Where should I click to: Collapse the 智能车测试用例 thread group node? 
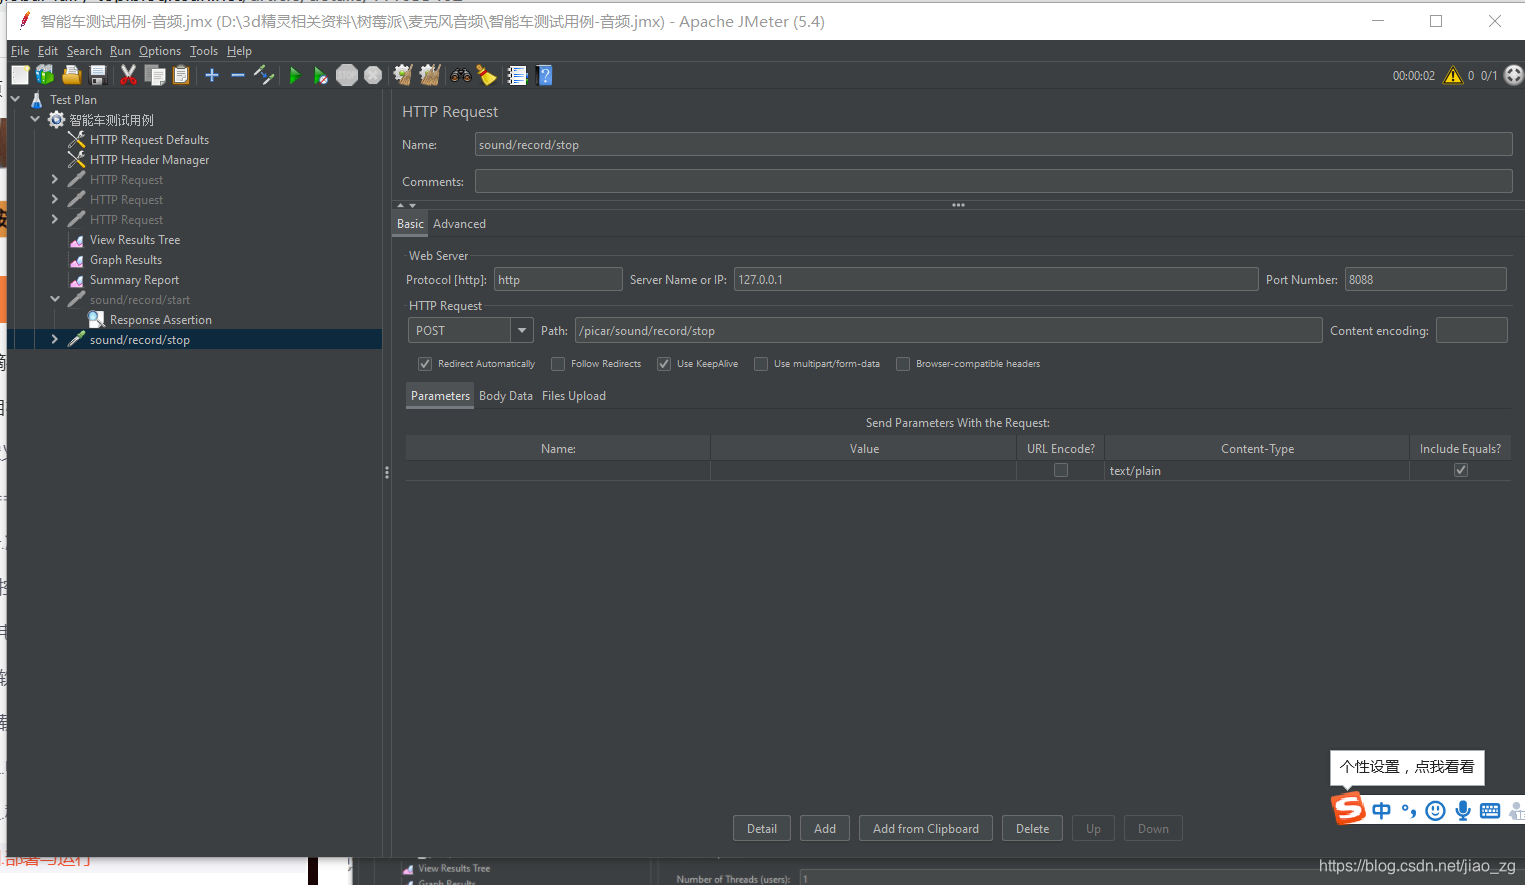click(36, 119)
